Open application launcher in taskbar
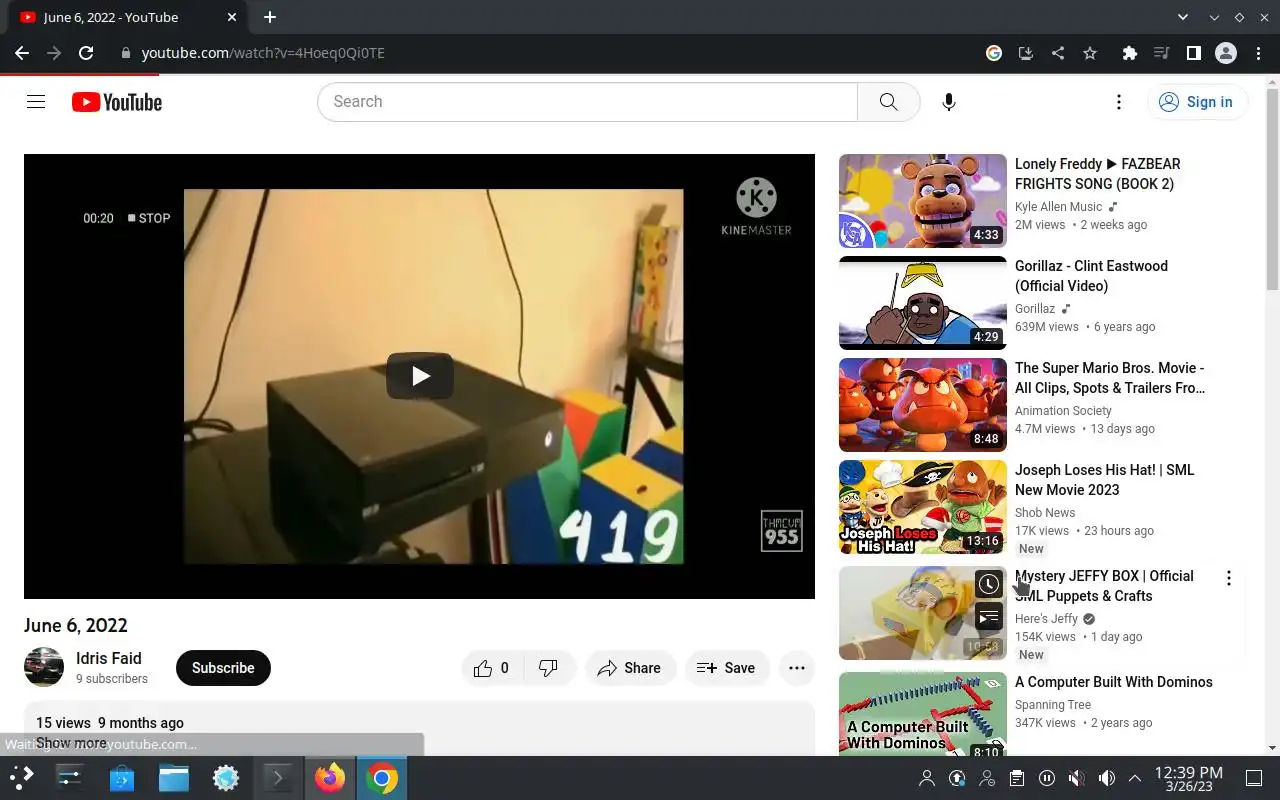Screen dimensions: 1280x800 pos(22,778)
